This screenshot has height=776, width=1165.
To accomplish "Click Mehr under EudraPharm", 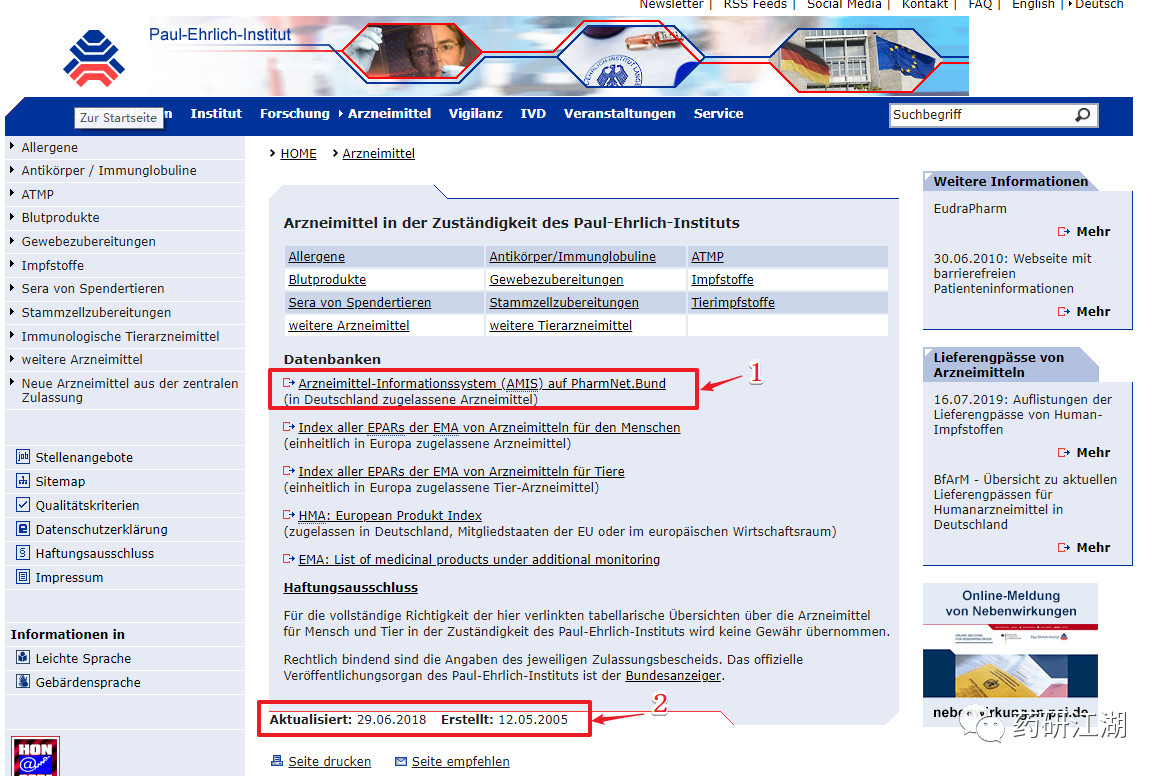I will [x=1093, y=231].
